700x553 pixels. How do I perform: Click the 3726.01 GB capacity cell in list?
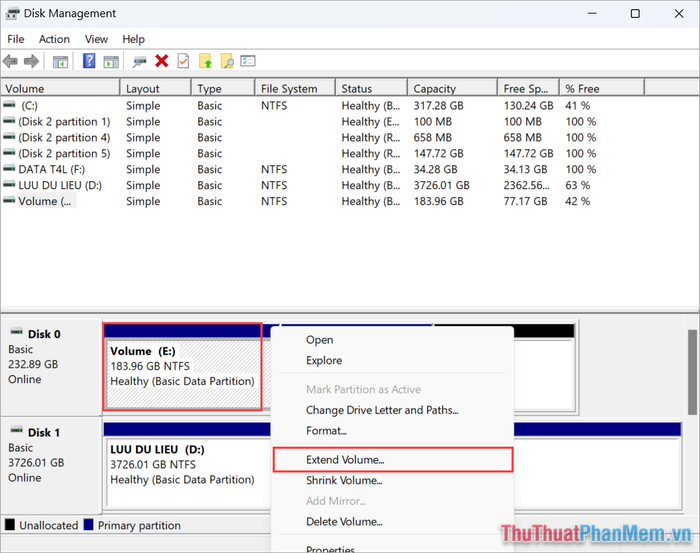click(442, 186)
